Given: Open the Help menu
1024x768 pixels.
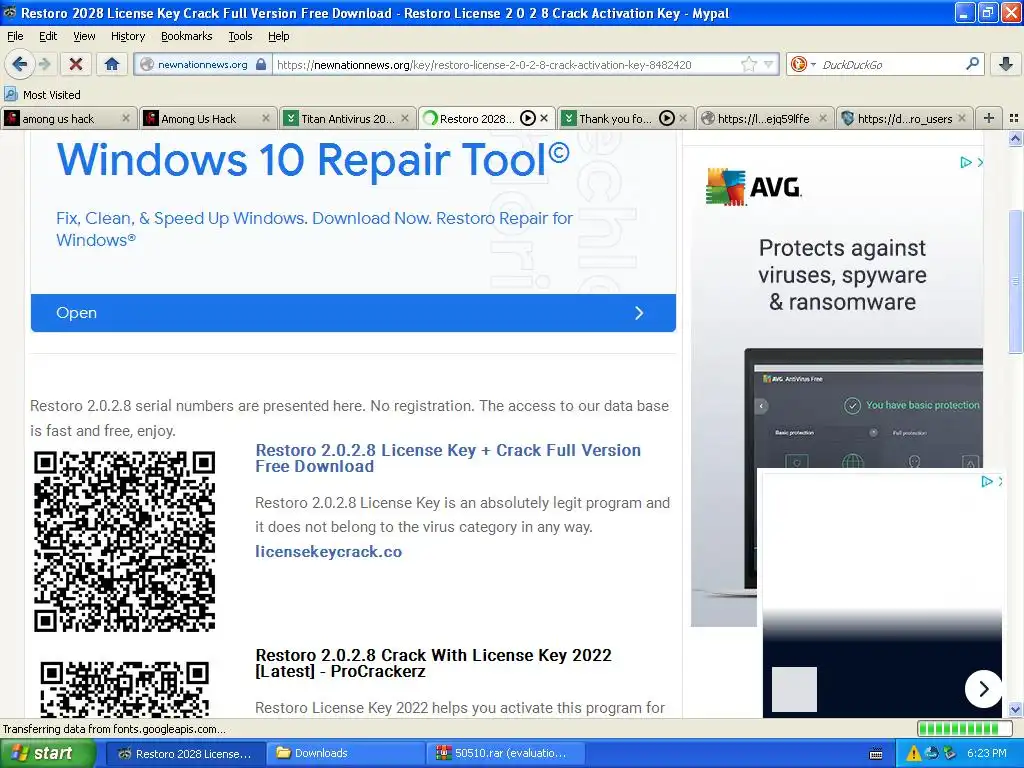Looking at the screenshot, I should tap(278, 36).
